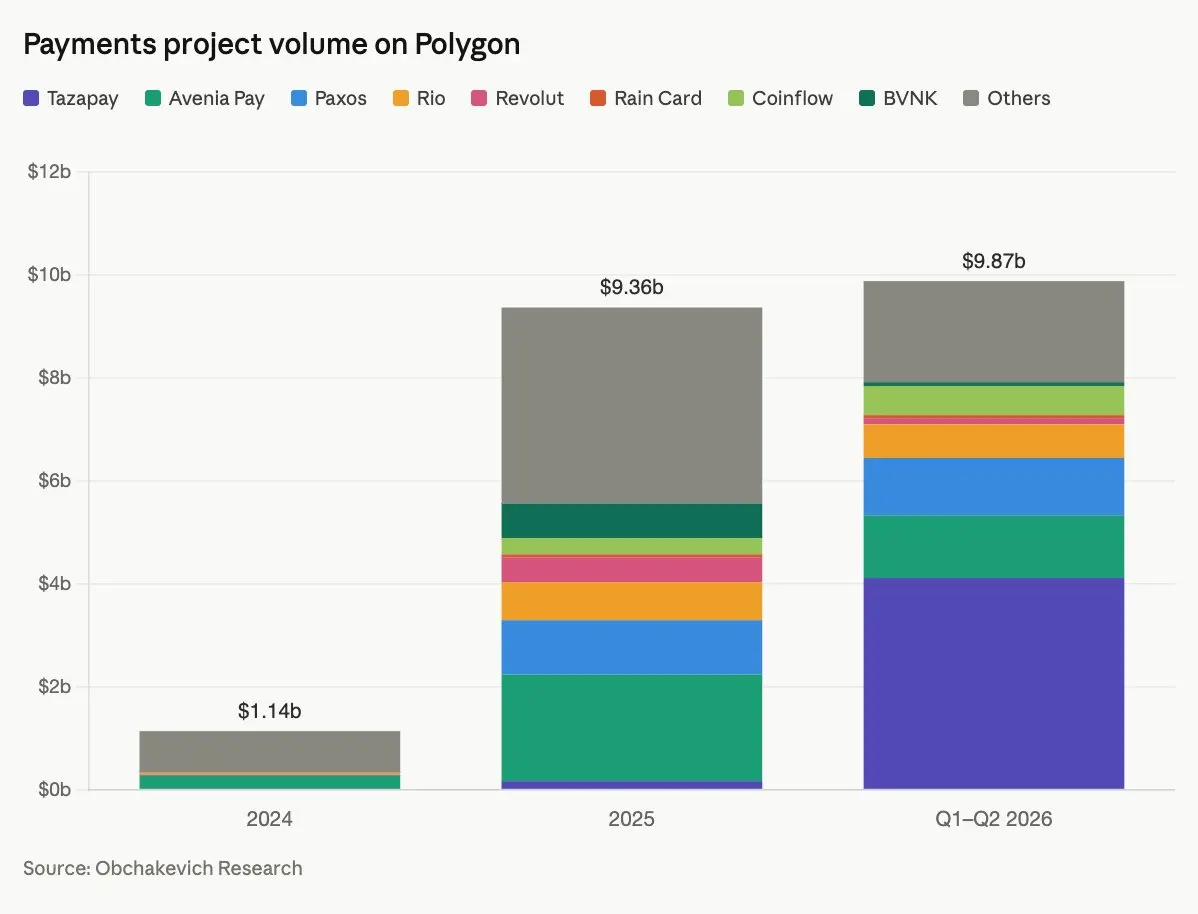The image size is (1198, 914).
Task: Click the $12b y-axis label
Action: [49, 171]
